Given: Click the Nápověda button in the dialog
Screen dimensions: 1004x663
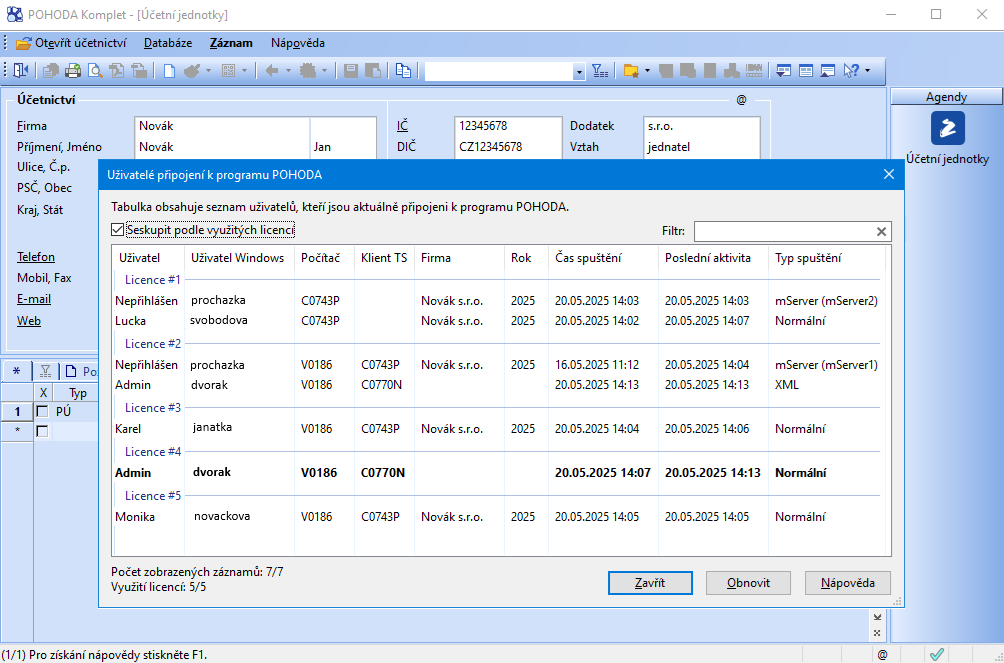Looking at the screenshot, I should tap(848, 583).
